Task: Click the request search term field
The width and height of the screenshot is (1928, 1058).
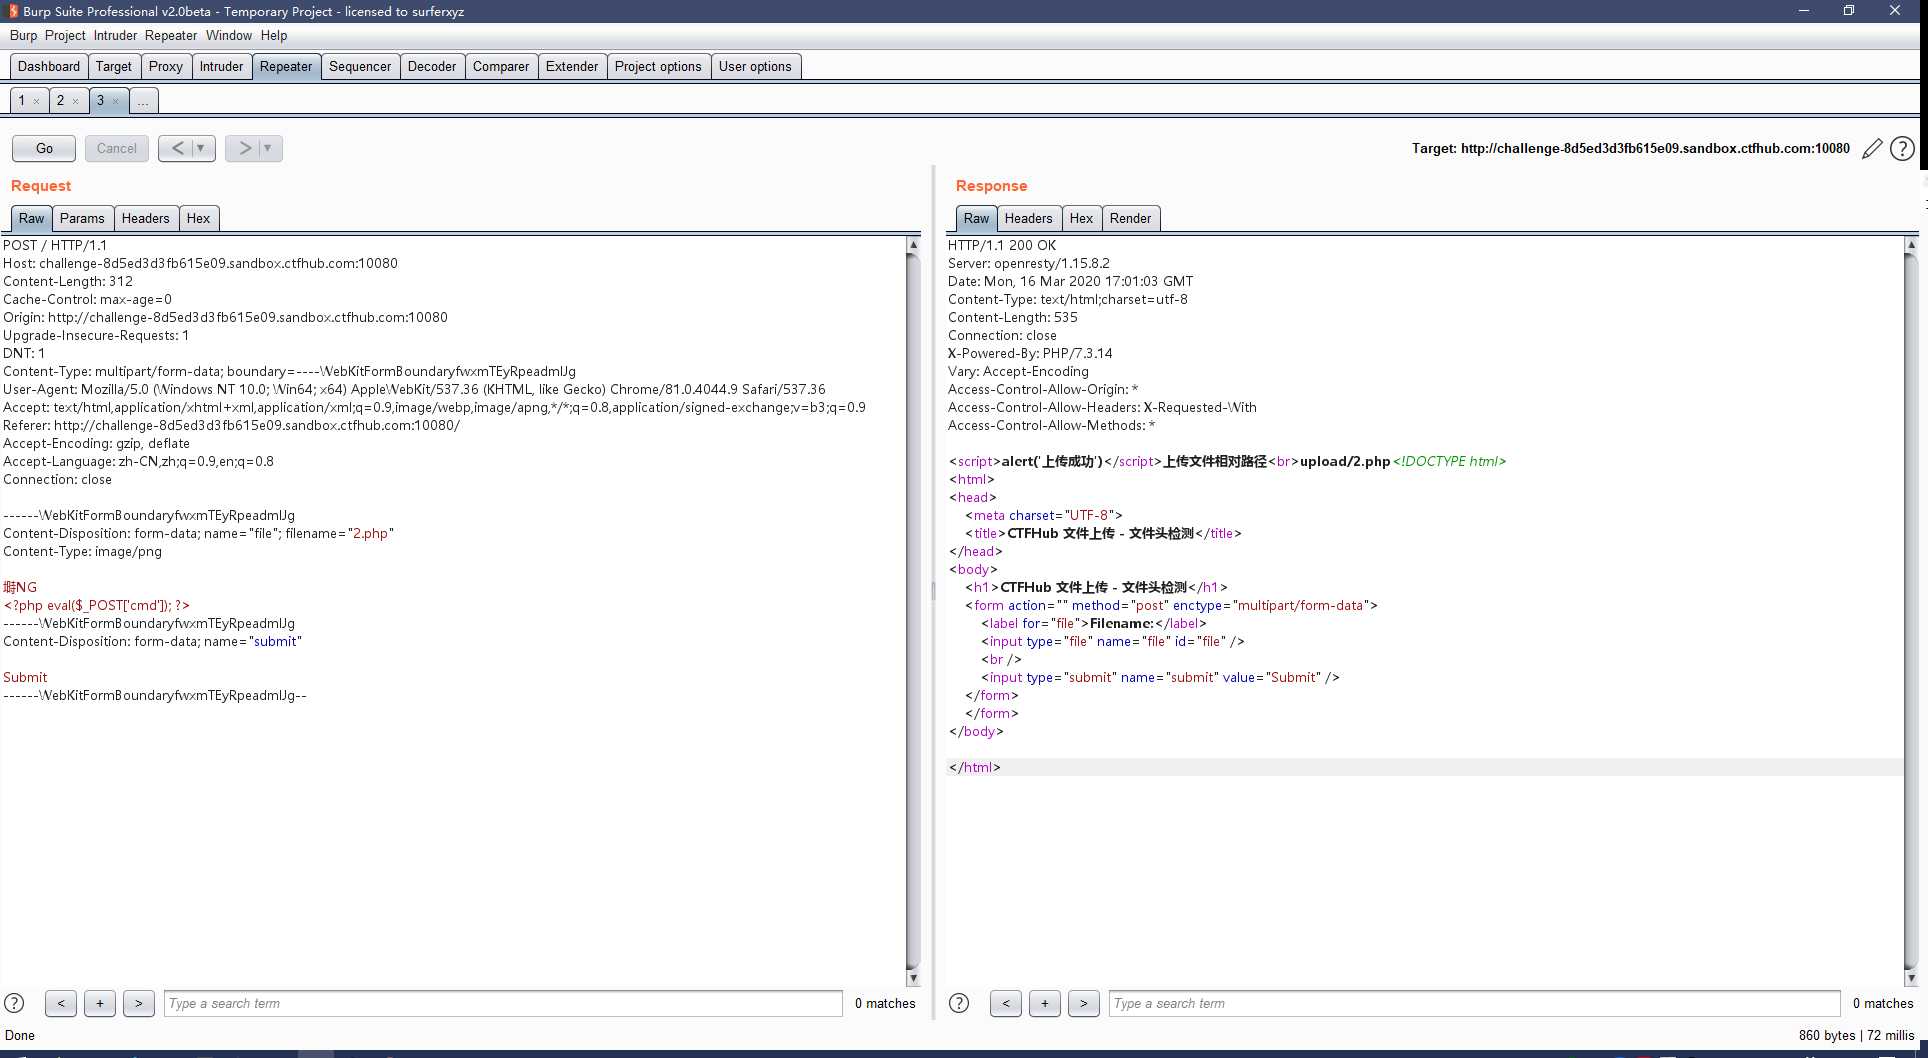Action: click(503, 1003)
